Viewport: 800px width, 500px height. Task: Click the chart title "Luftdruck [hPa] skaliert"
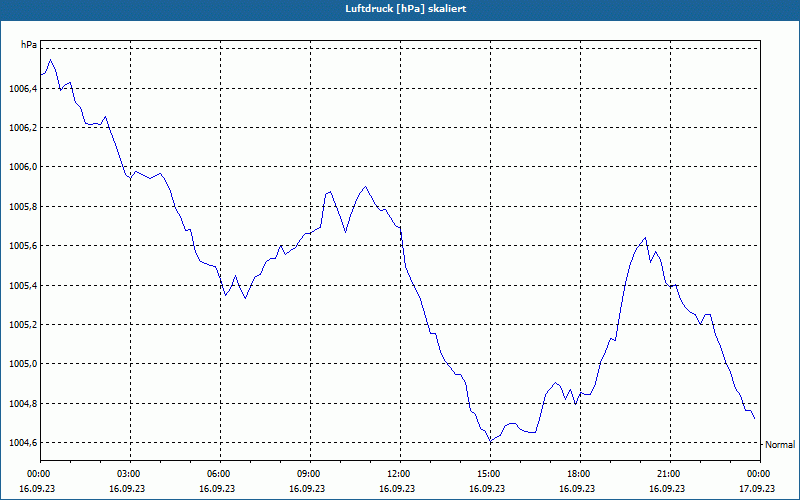pos(406,9)
